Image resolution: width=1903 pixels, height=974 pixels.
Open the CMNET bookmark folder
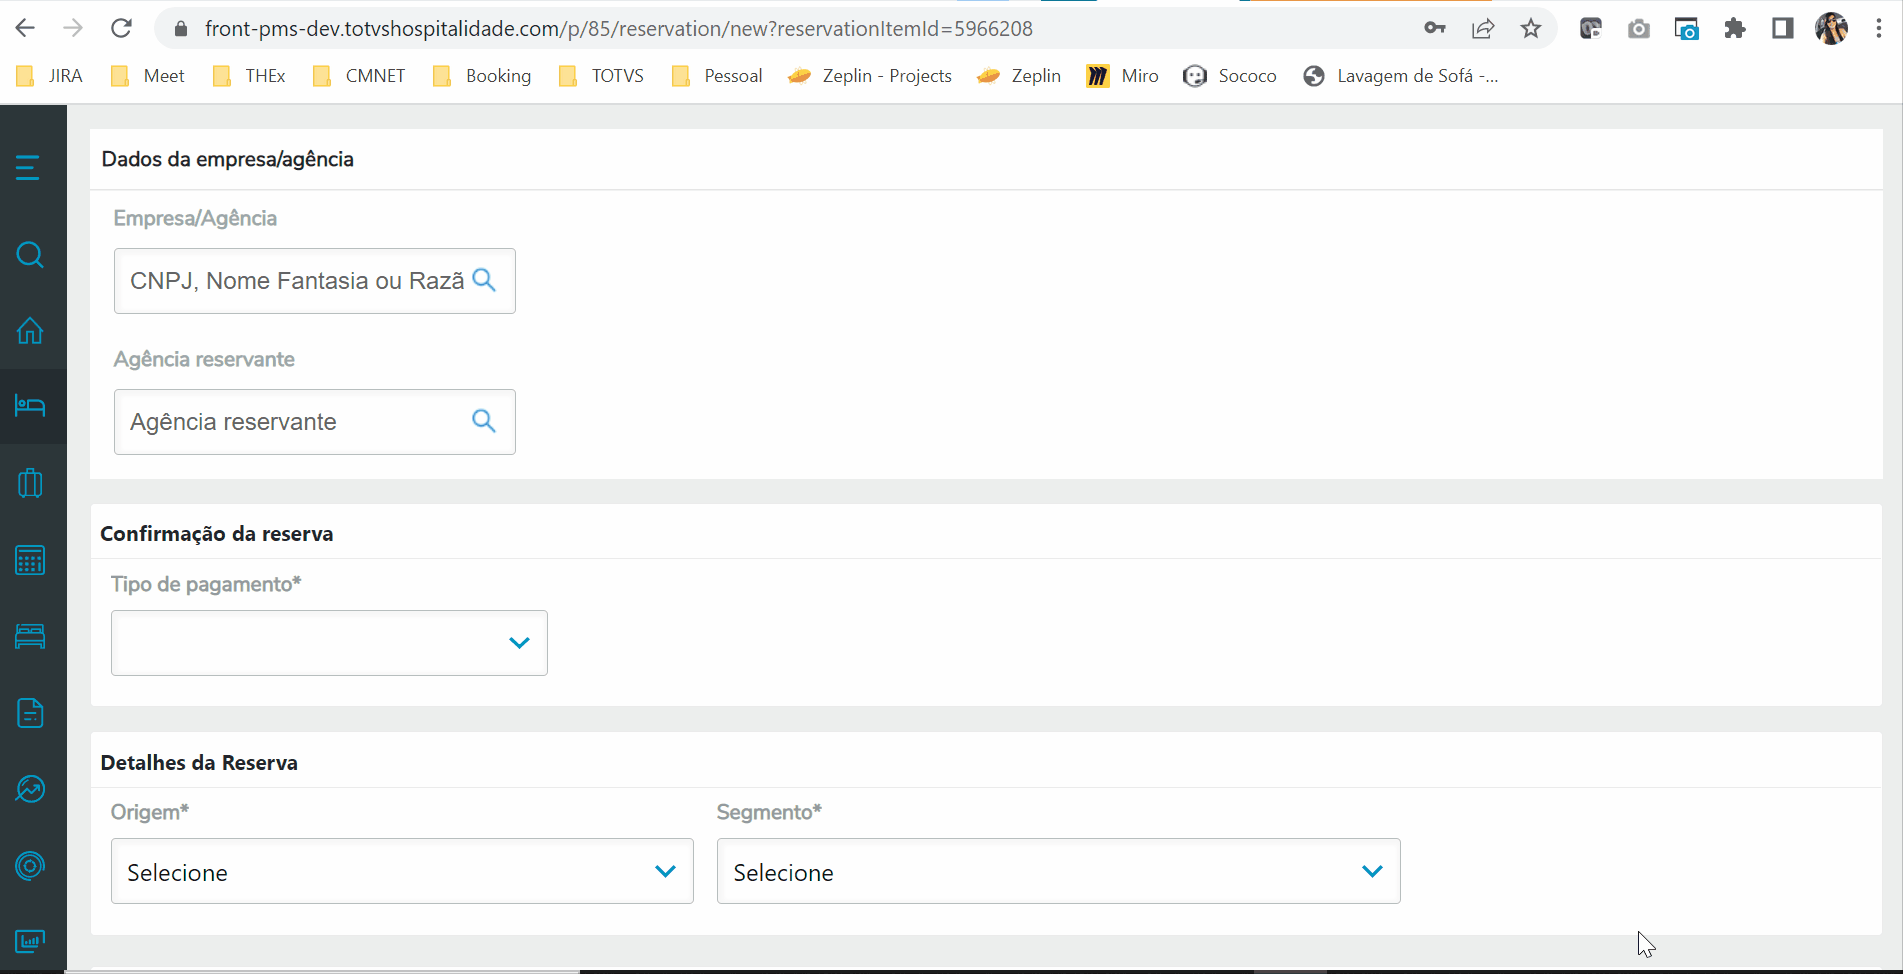click(x=358, y=76)
